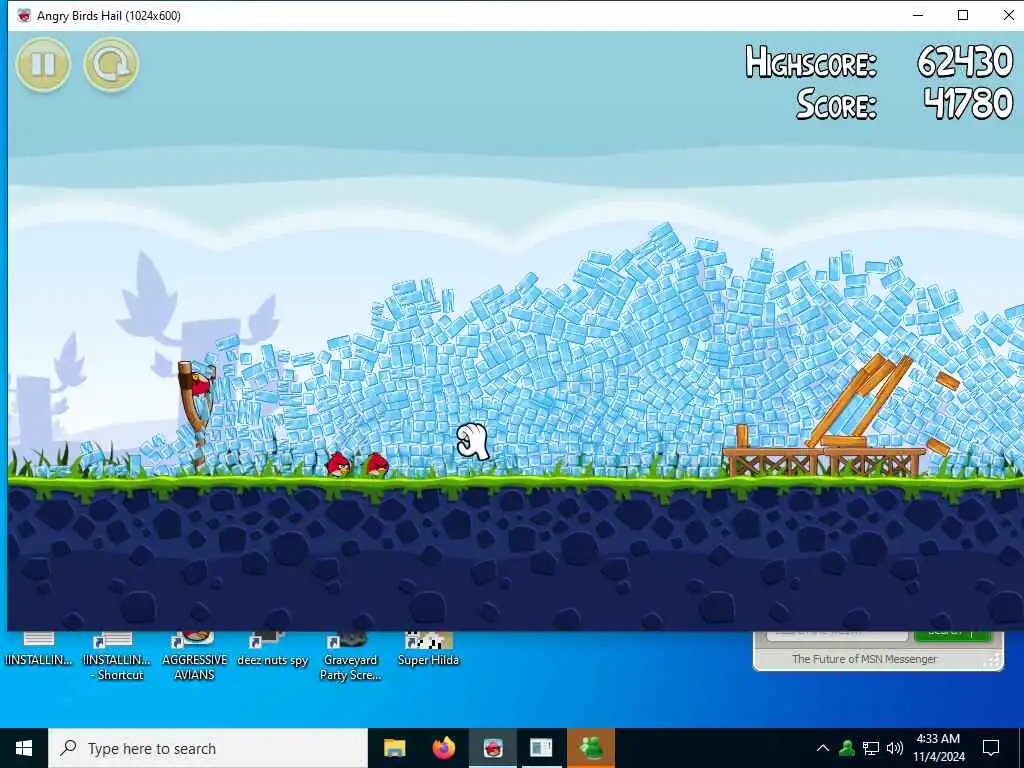Open the volume control in the tray
Image resolution: width=1024 pixels, height=768 pixels.
895,748
